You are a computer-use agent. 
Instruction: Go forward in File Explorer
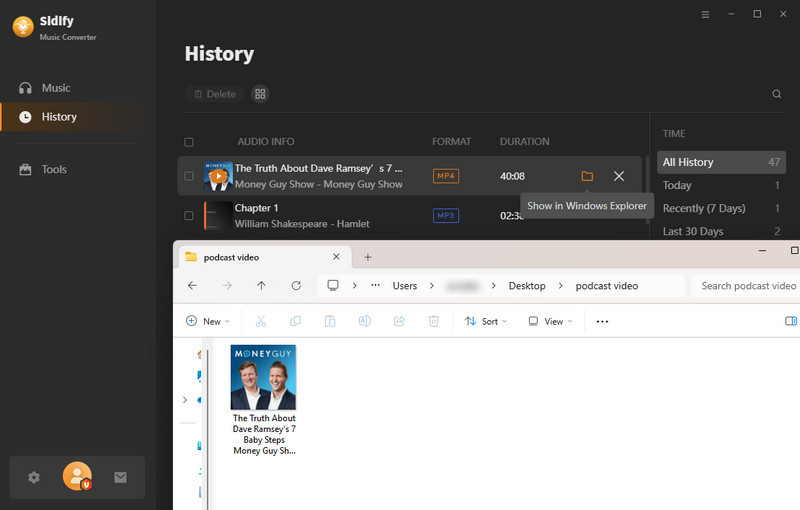[227, 286]
